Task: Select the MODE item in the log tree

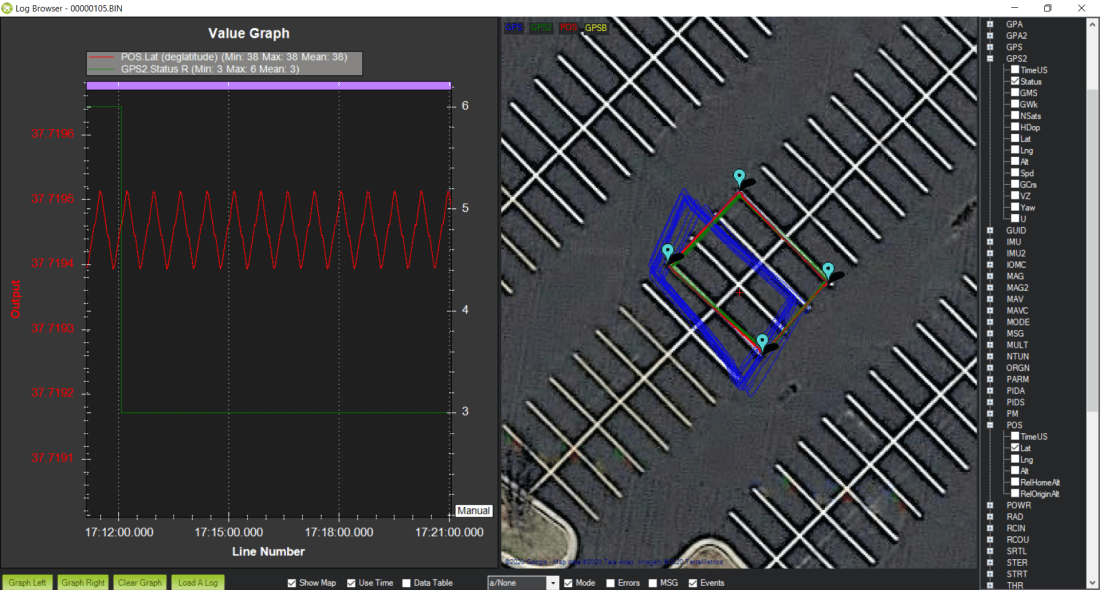Action: pyautogui.click(x=1016, y=322)
